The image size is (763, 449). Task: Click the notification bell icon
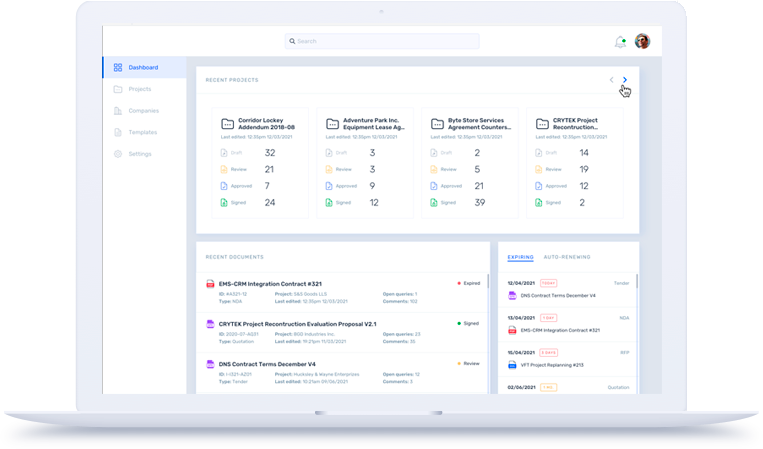click(620, 42)
